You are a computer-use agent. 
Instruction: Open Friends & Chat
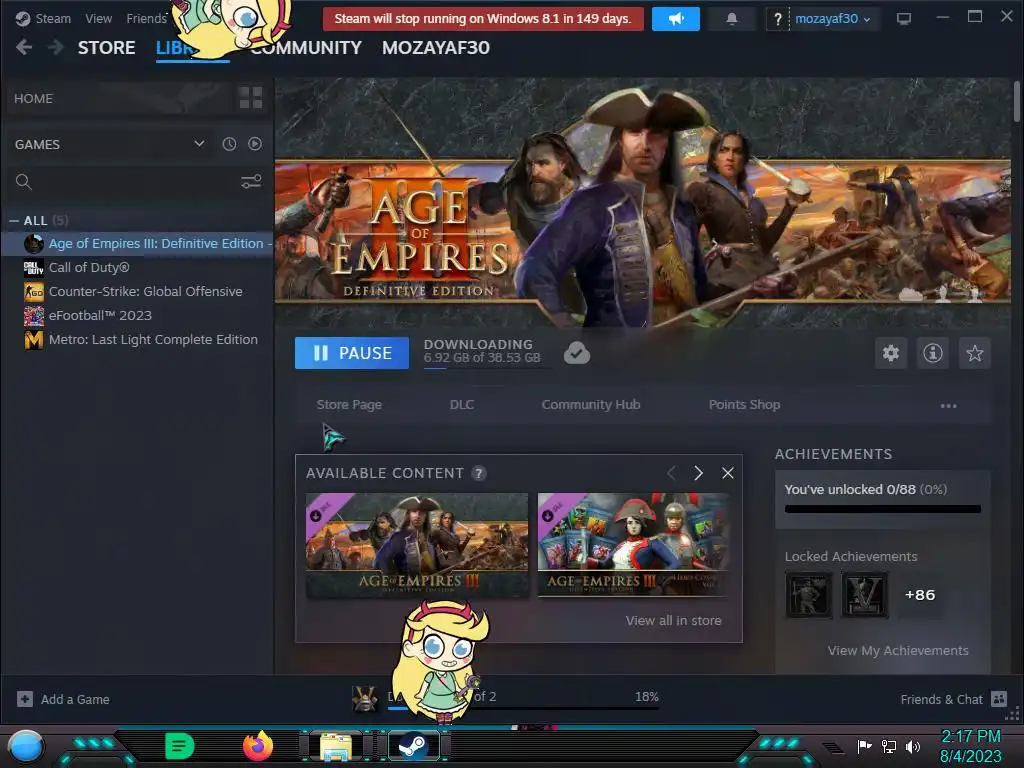pyautogui.click(x=953, y=699)
